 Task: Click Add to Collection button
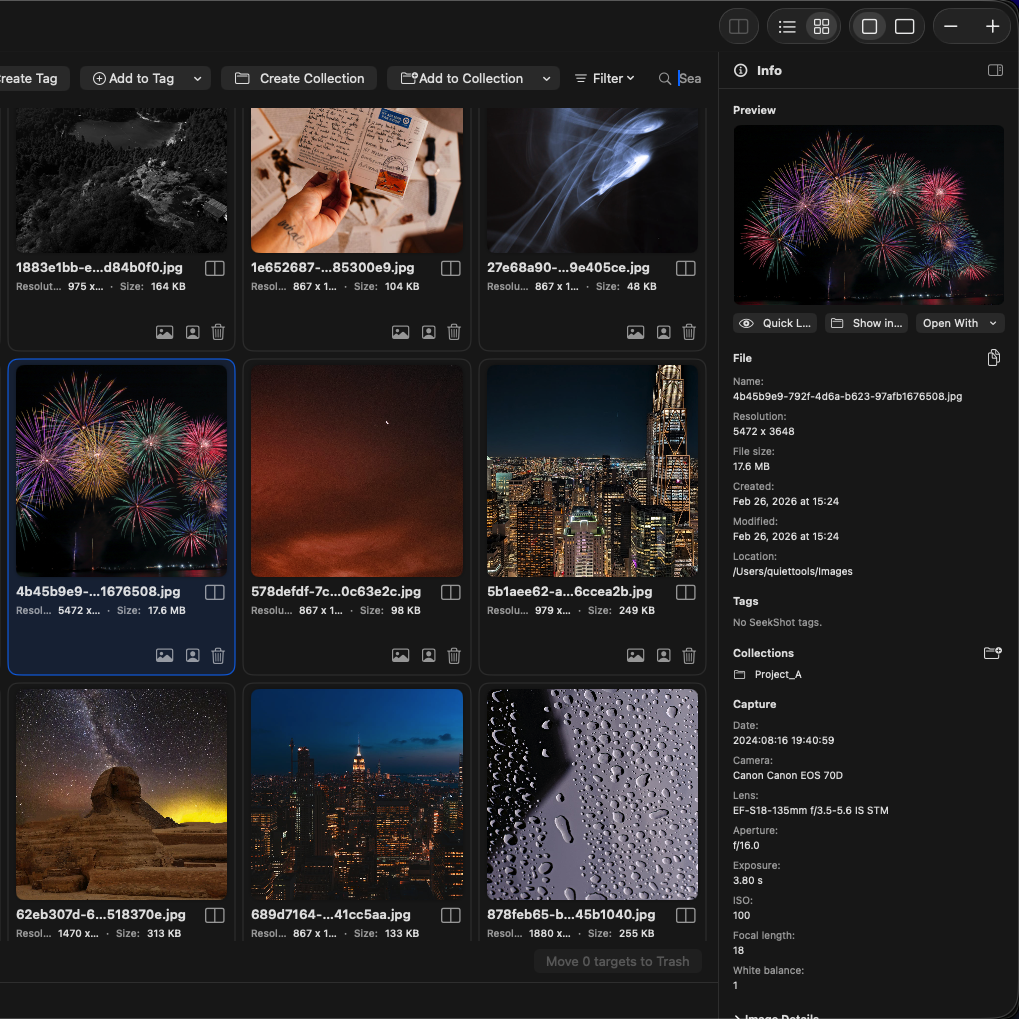pos(461,79)
